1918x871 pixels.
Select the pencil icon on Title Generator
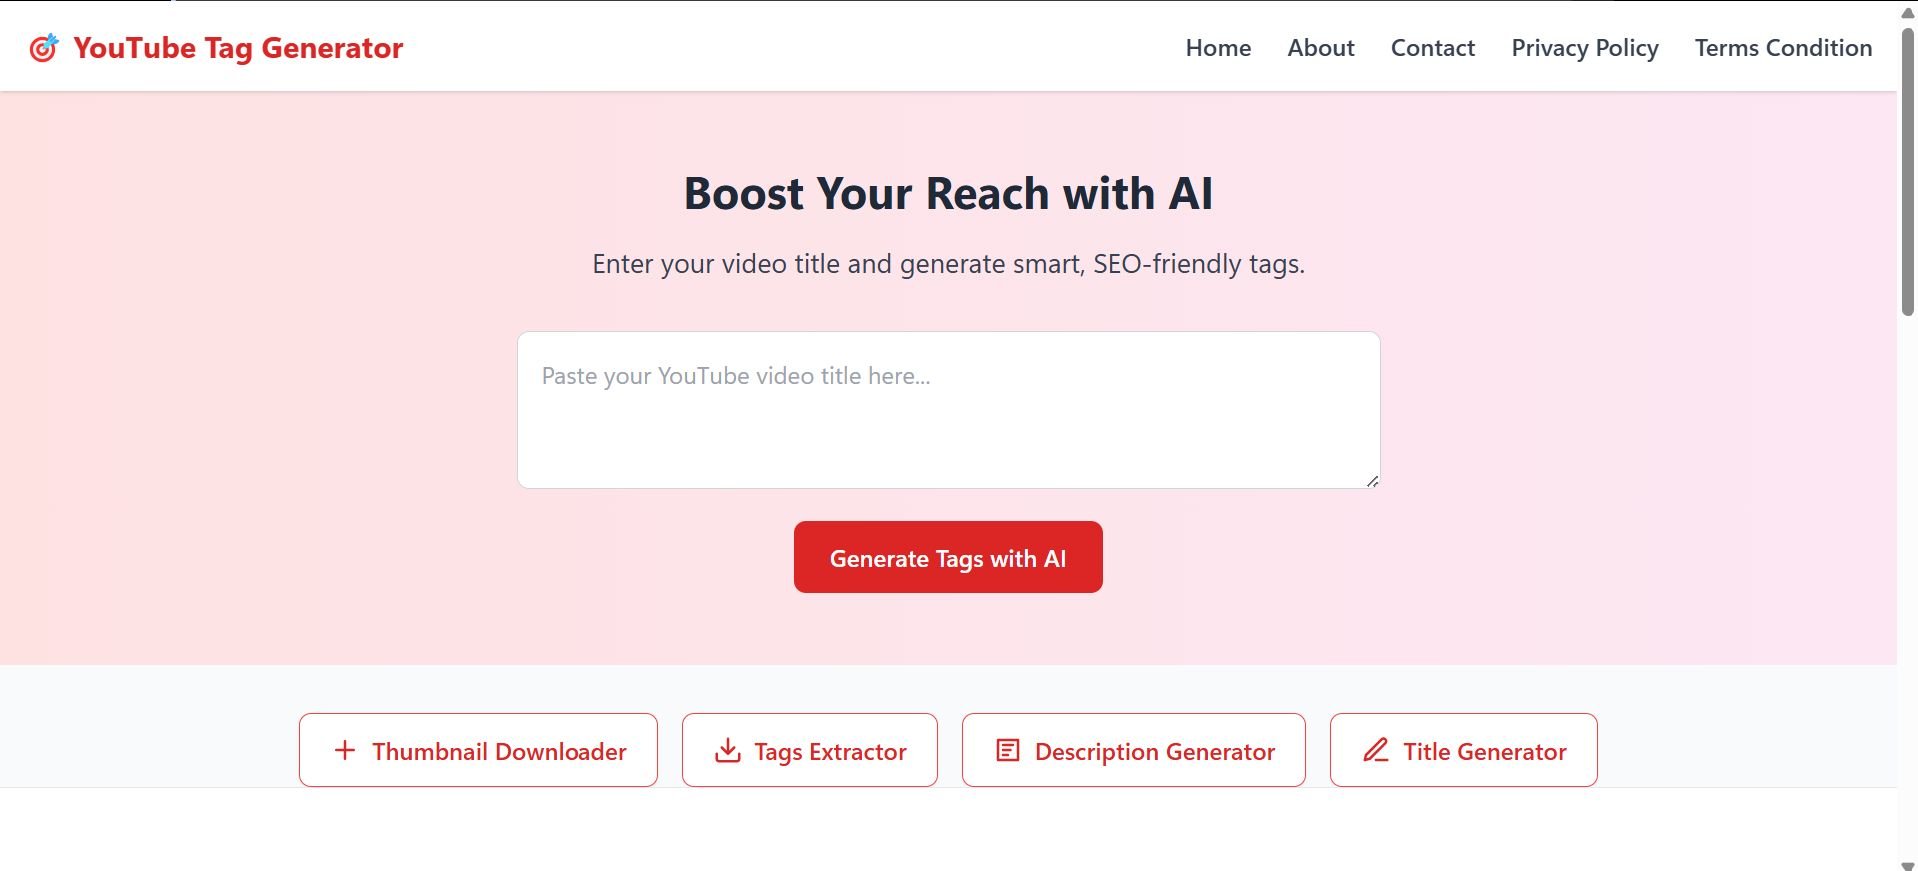tap(1378, 750)
